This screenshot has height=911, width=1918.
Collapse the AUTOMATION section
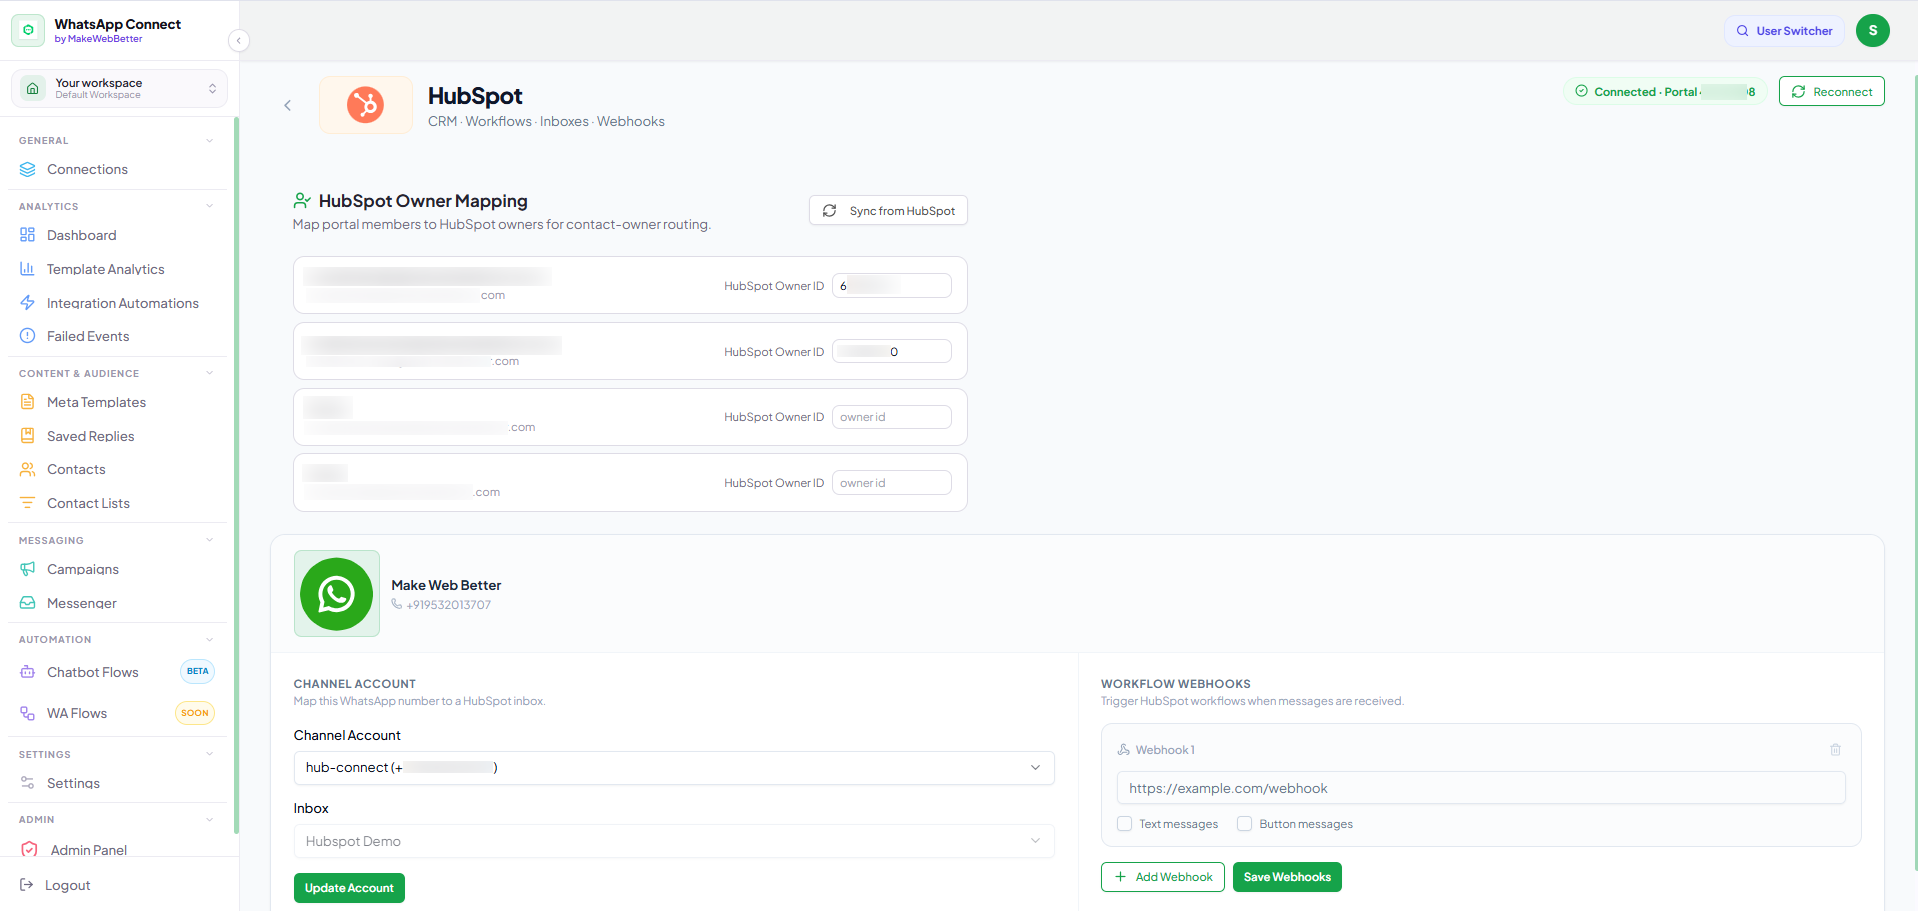[x=209, y=639]
